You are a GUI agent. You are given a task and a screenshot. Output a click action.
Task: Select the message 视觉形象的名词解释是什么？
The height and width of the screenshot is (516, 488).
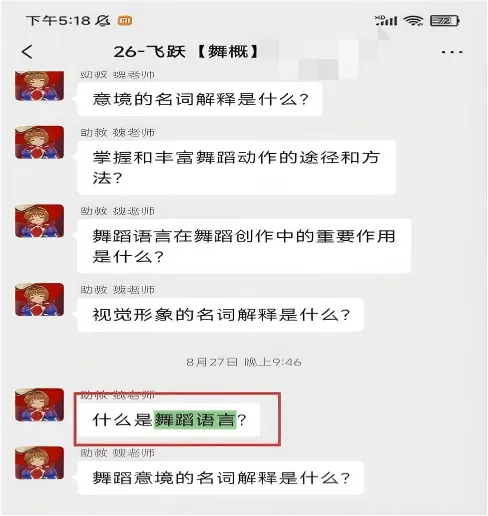tap(220, 315)
